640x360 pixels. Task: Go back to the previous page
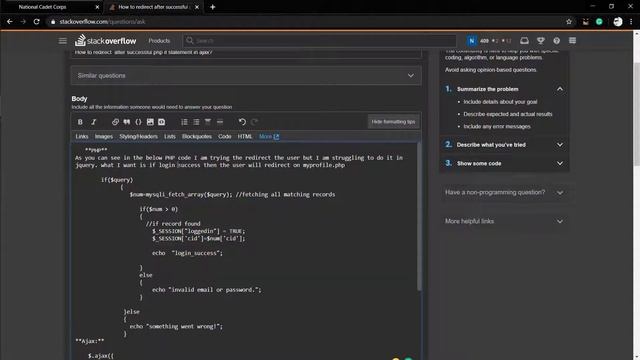(10, 22)
